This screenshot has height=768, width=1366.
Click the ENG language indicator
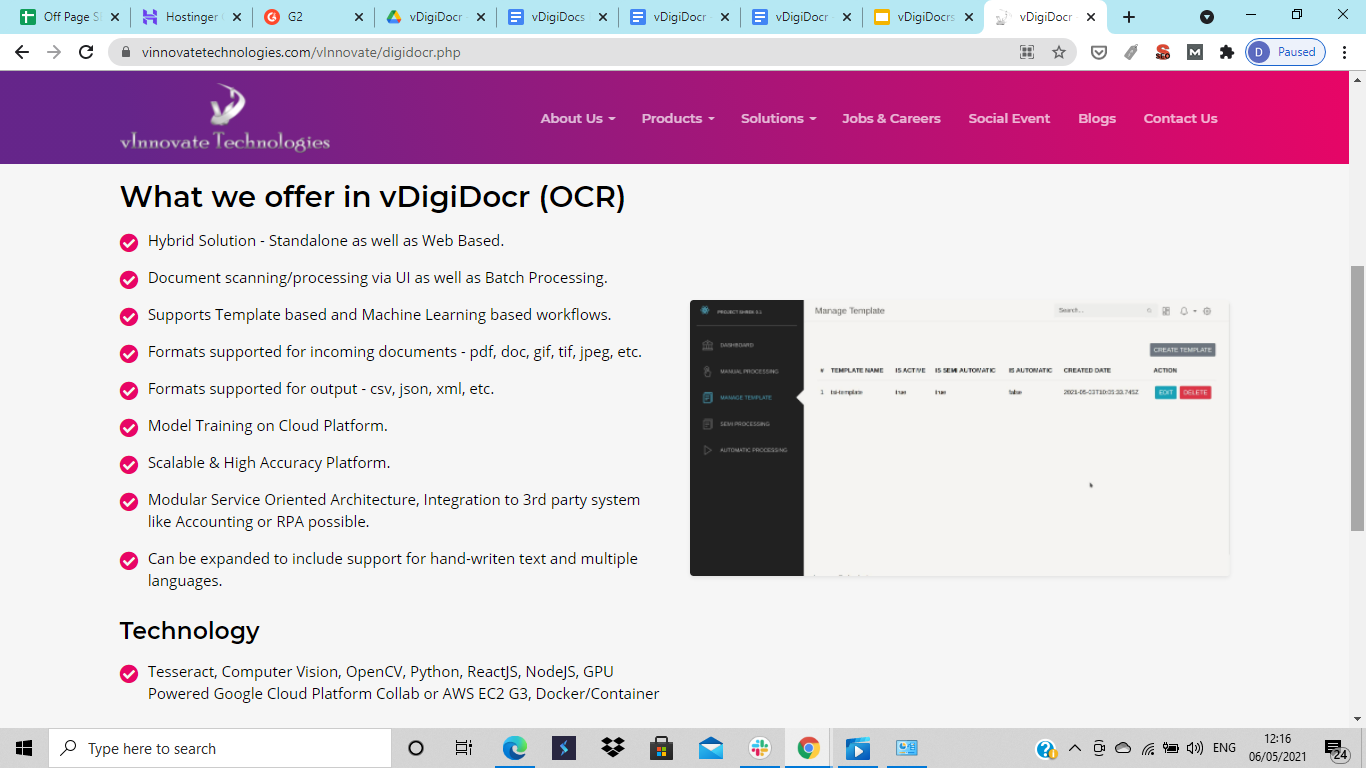pyautogui.click(x=1224, y=748)
